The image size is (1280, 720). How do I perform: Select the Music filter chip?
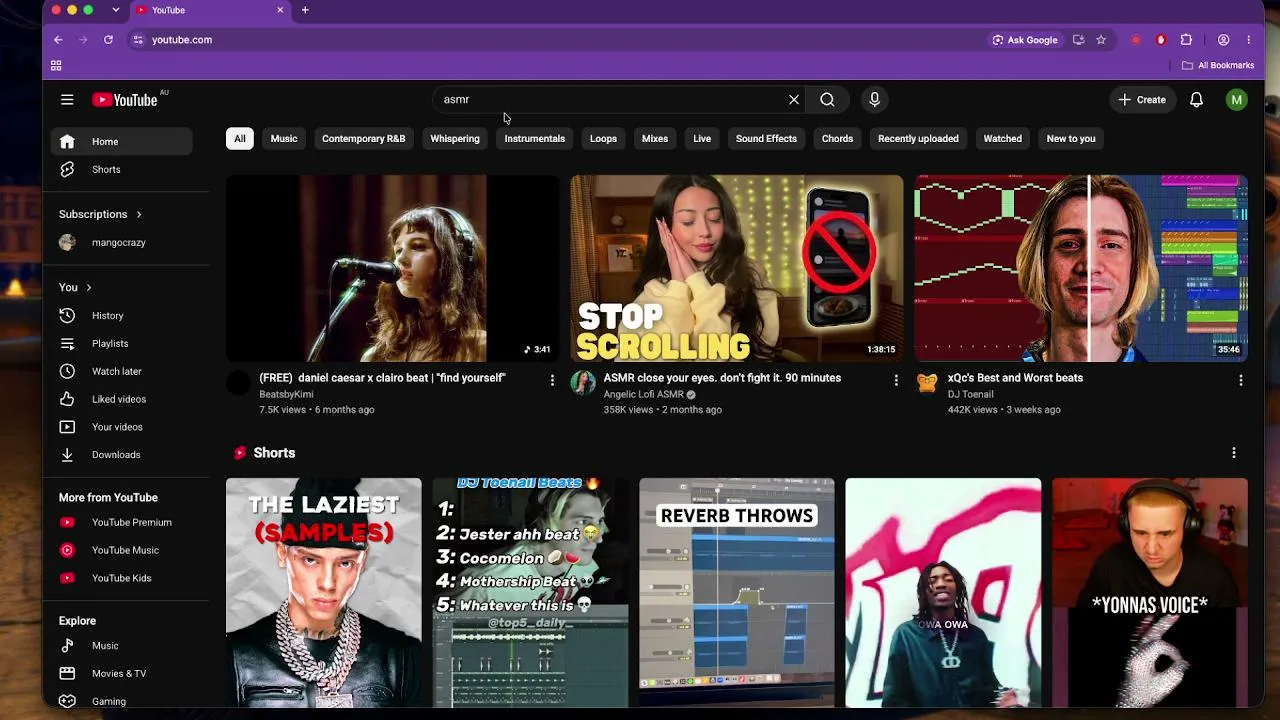(284, 139)
